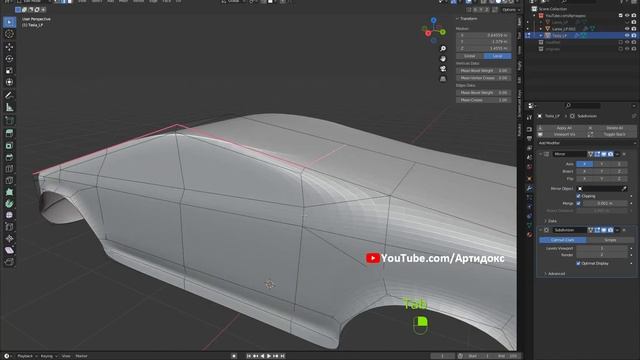Select the Inset Faces tool
Viewport: 640px width, 360px height.
[x=9, y=145]
